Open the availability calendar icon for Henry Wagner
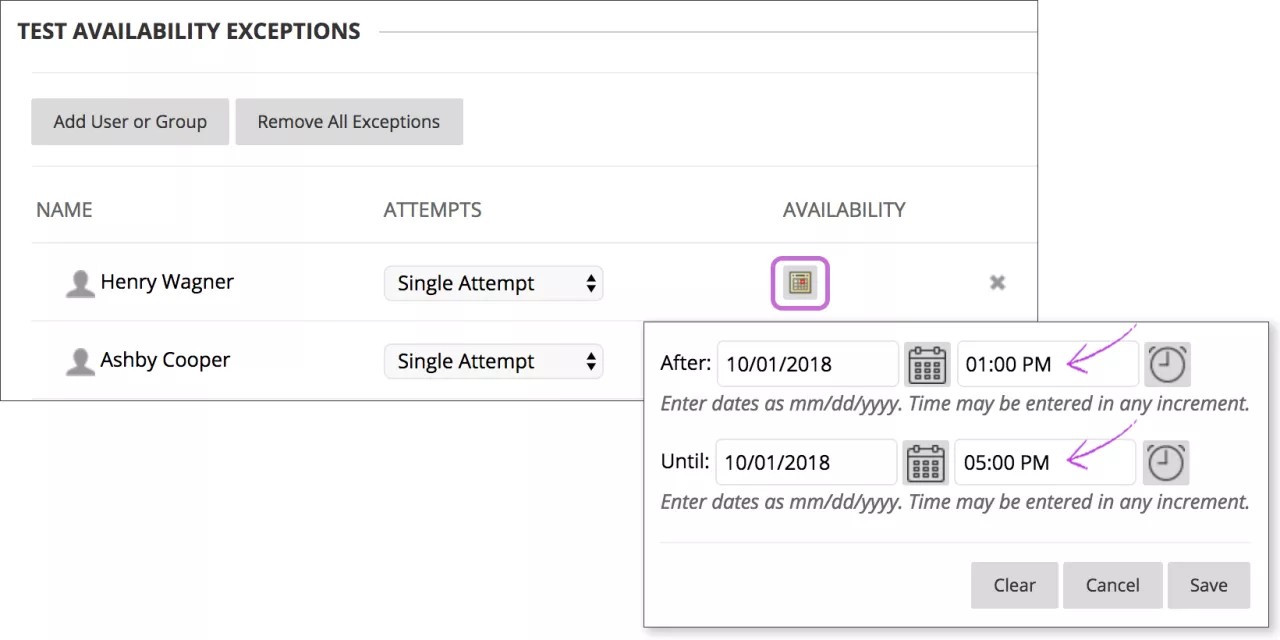This screenshot has width=1280, height=640. pos(799,283)
